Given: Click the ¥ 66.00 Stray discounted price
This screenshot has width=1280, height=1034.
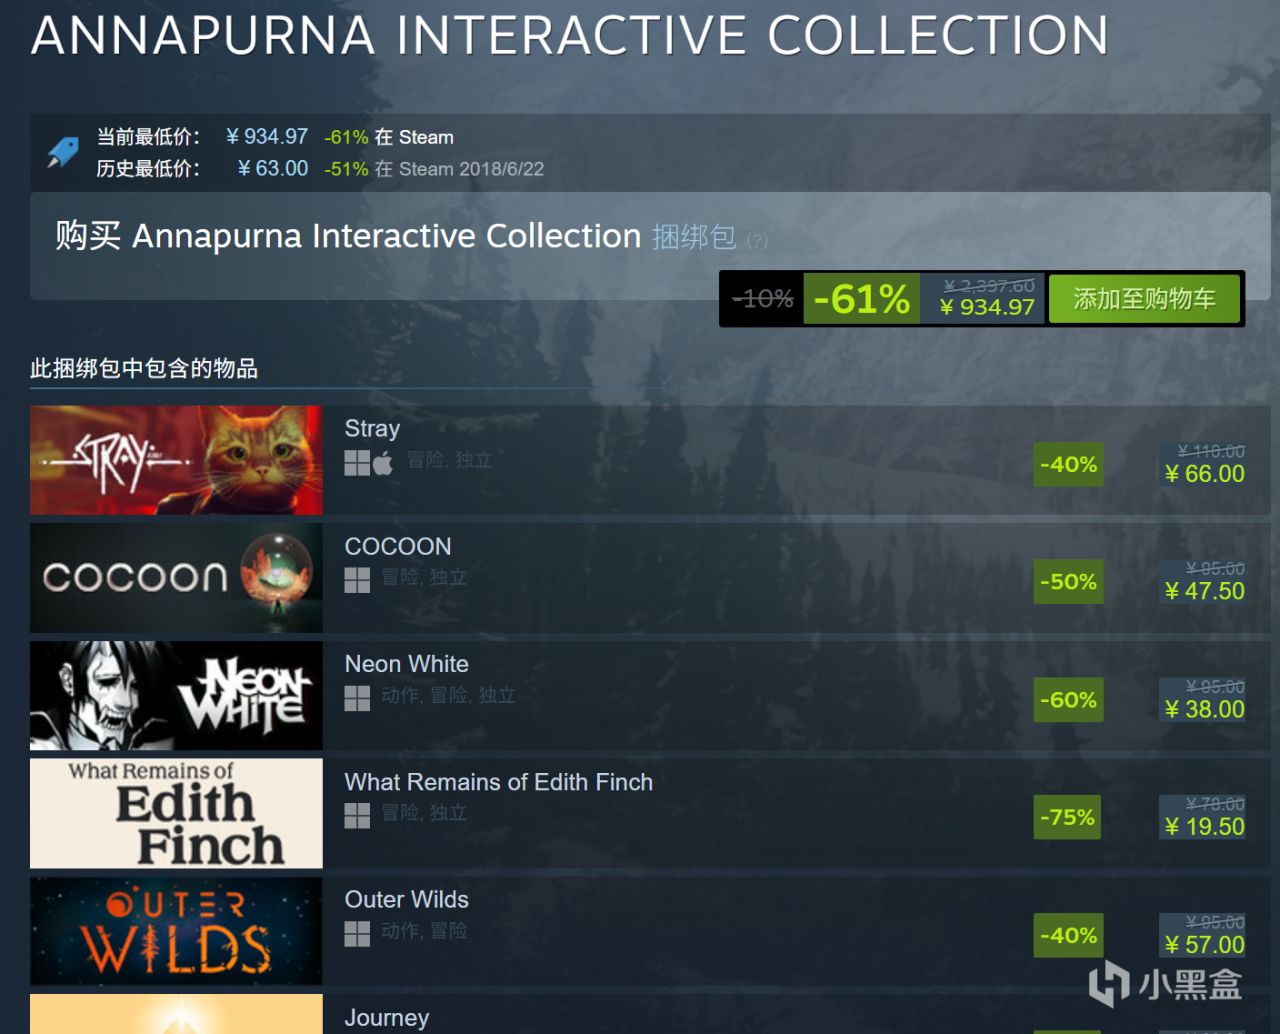Looking at the screenshot, I should click(1205, 474).
